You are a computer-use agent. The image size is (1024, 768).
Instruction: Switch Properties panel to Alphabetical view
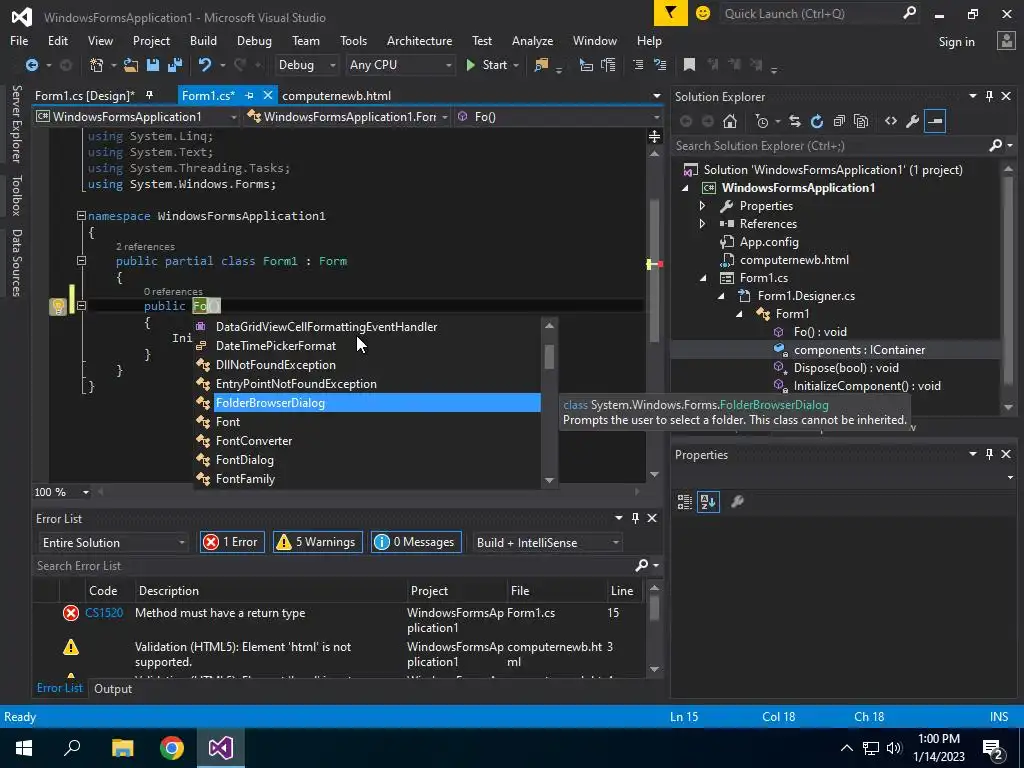708,502
